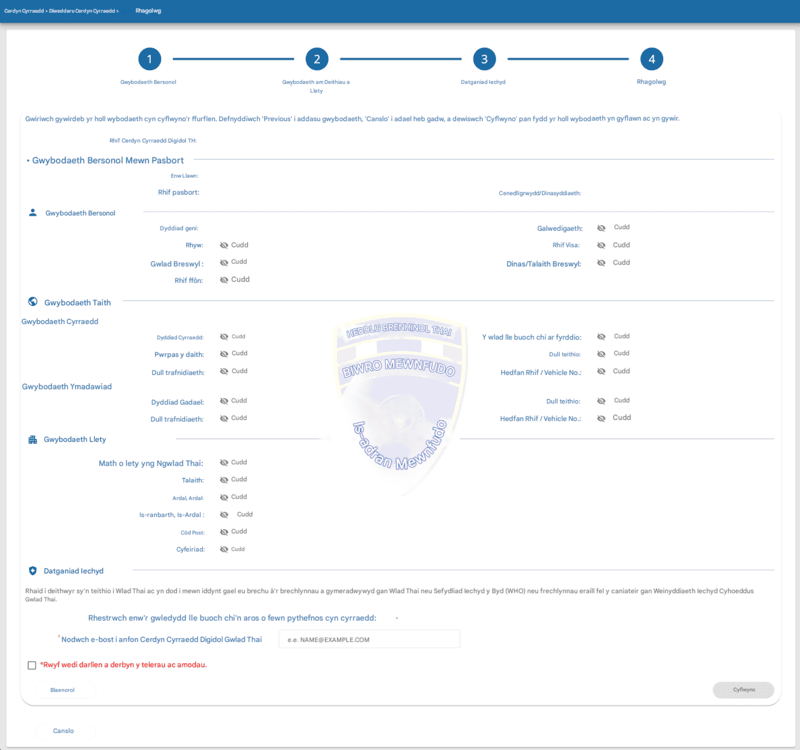Click the person icon beside Gwybodaeth Bersonol
This screenshot has height=750, width=800.
point(33,212)
